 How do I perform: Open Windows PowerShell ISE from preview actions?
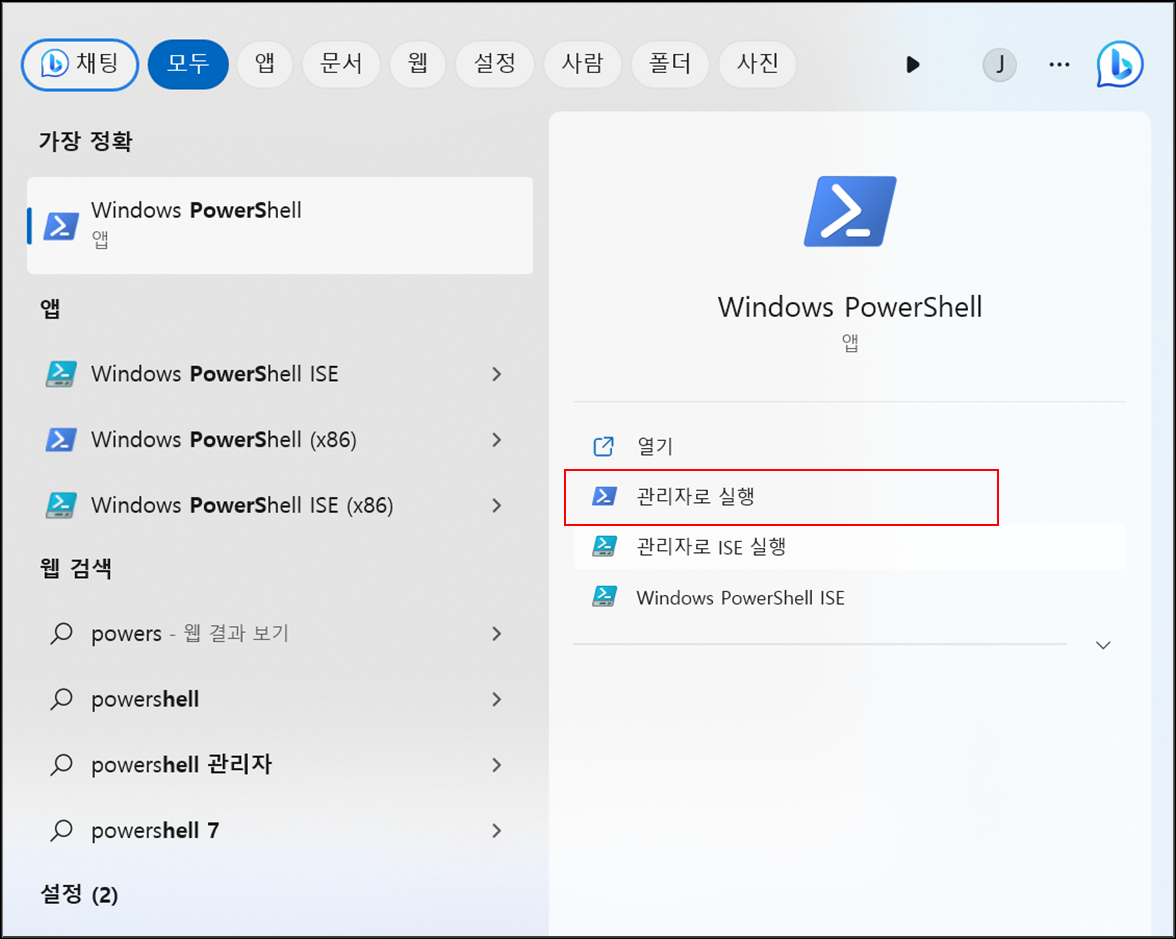849,598
